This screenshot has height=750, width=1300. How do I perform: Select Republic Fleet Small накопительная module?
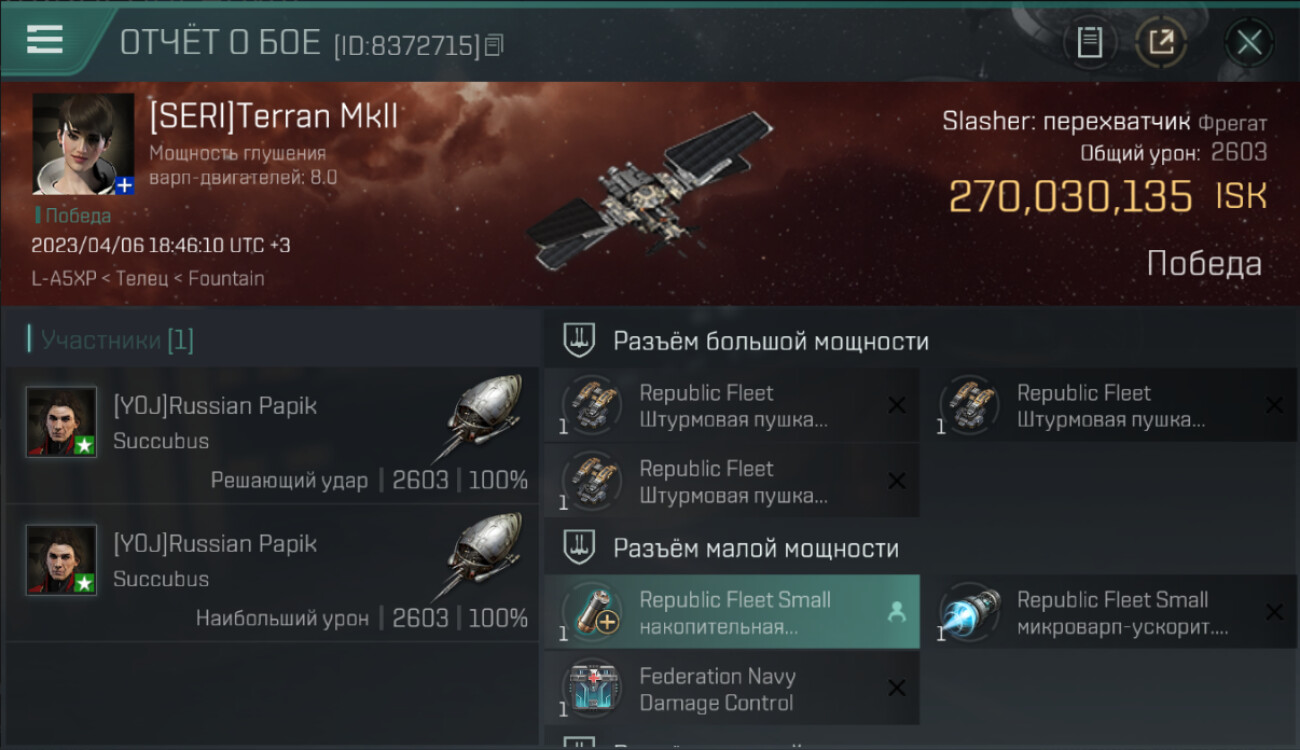[732, 613]
